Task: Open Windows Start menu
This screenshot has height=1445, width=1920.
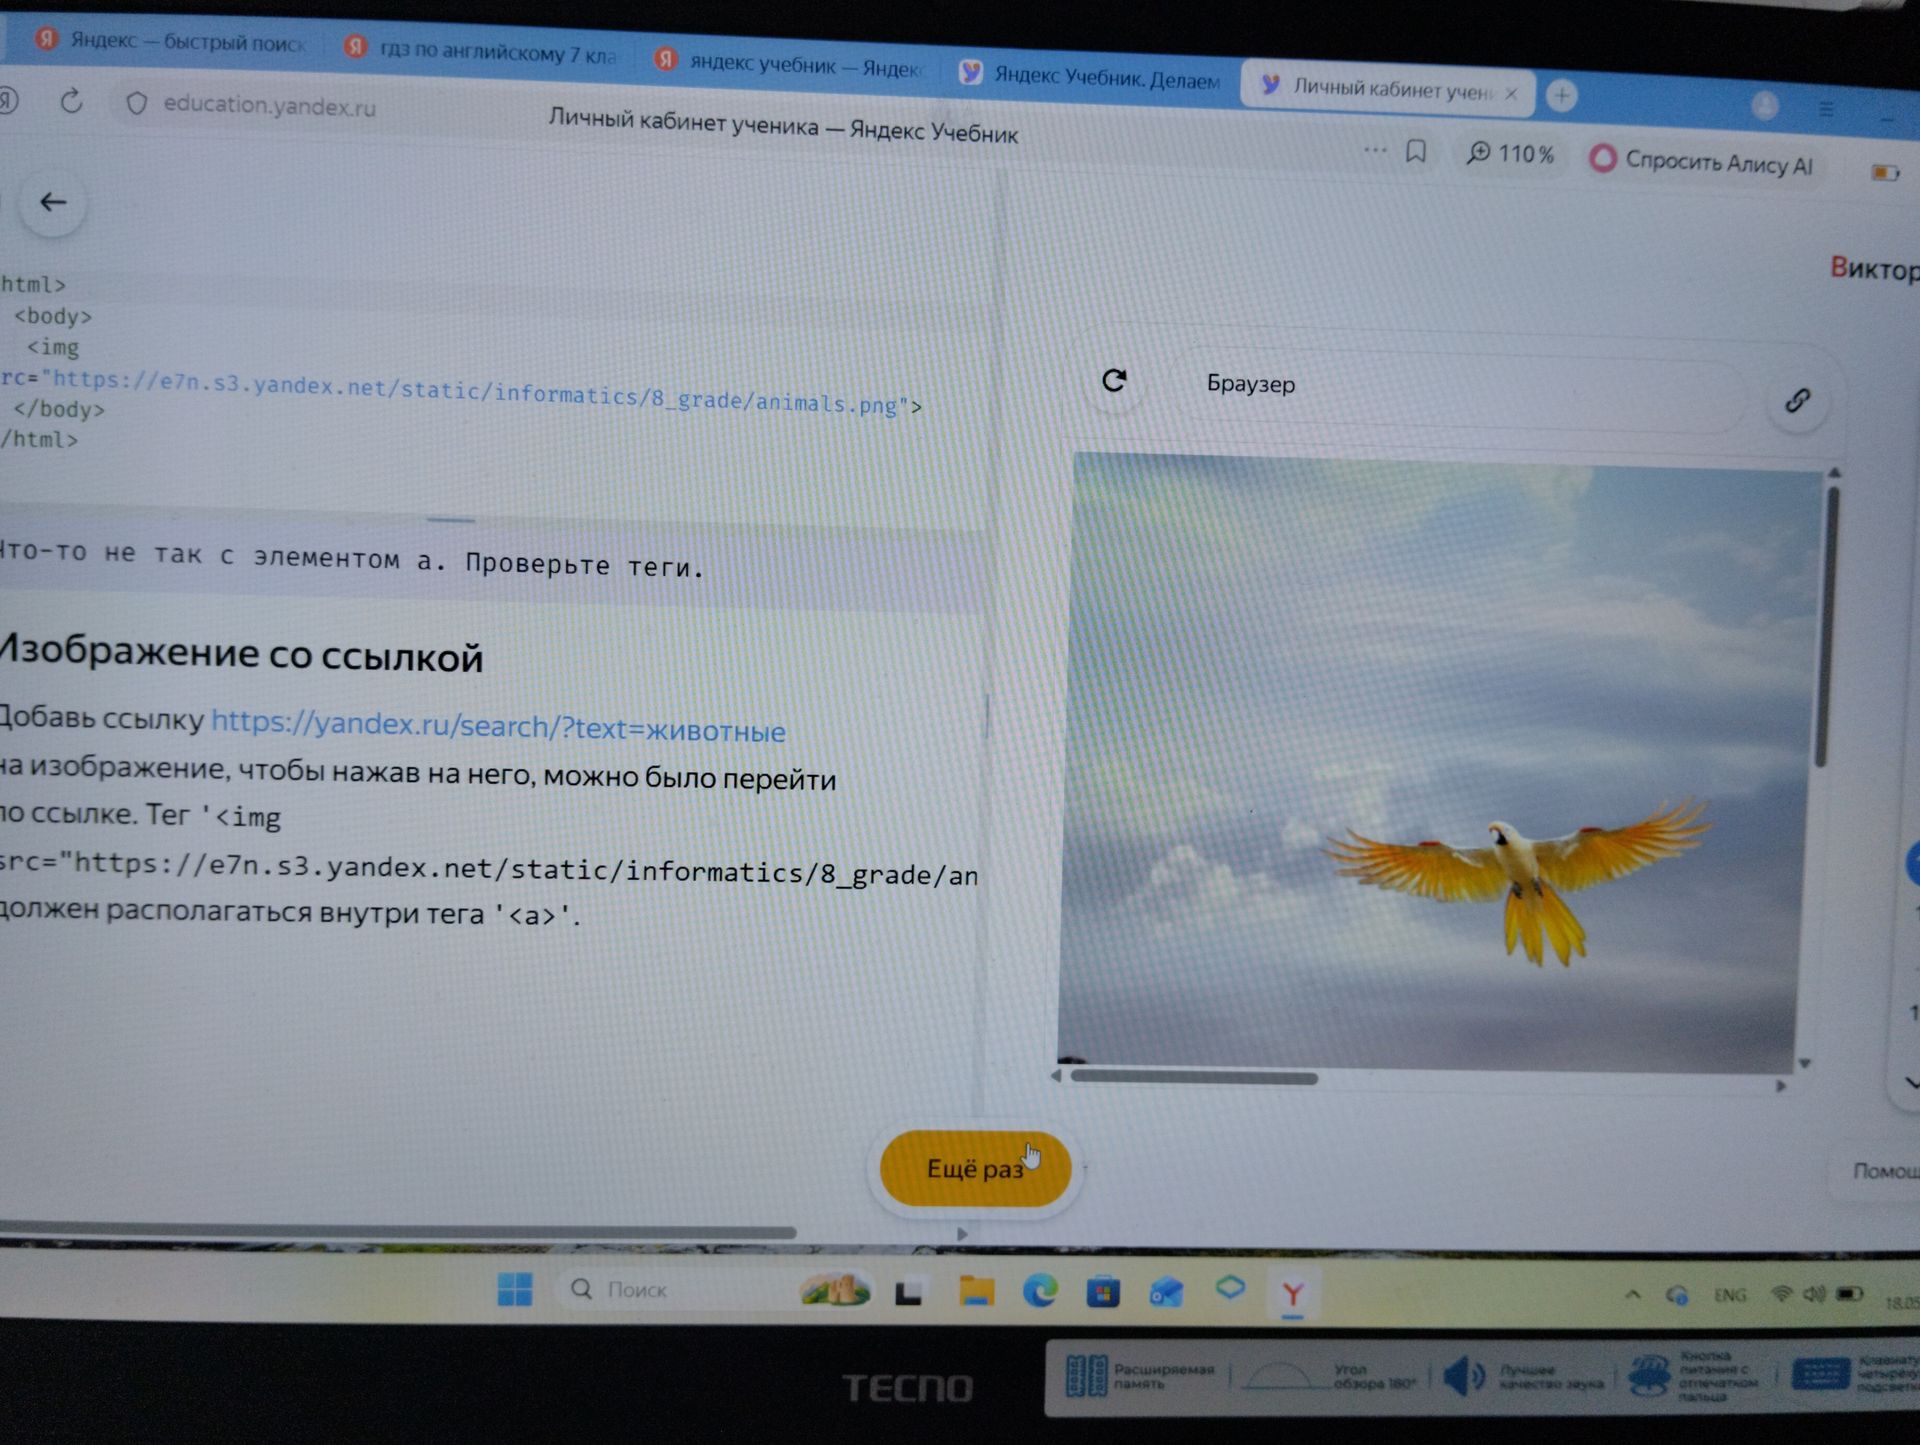Action: point(515,1289)
